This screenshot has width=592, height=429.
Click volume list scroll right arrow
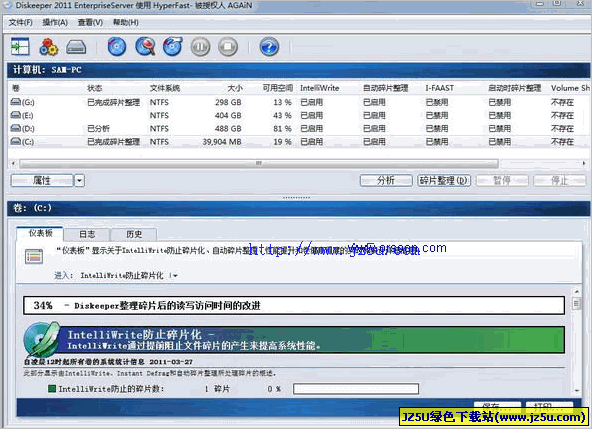(584, 164)
